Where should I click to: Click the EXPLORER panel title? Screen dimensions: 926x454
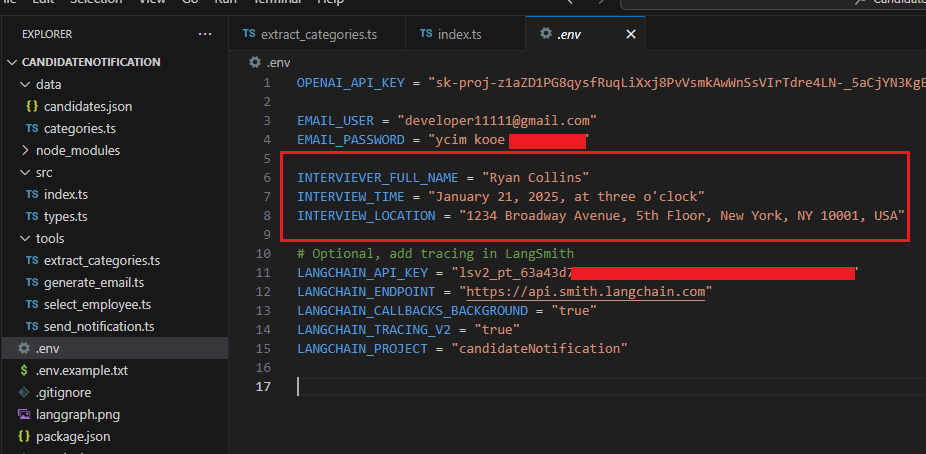(47, 34)
